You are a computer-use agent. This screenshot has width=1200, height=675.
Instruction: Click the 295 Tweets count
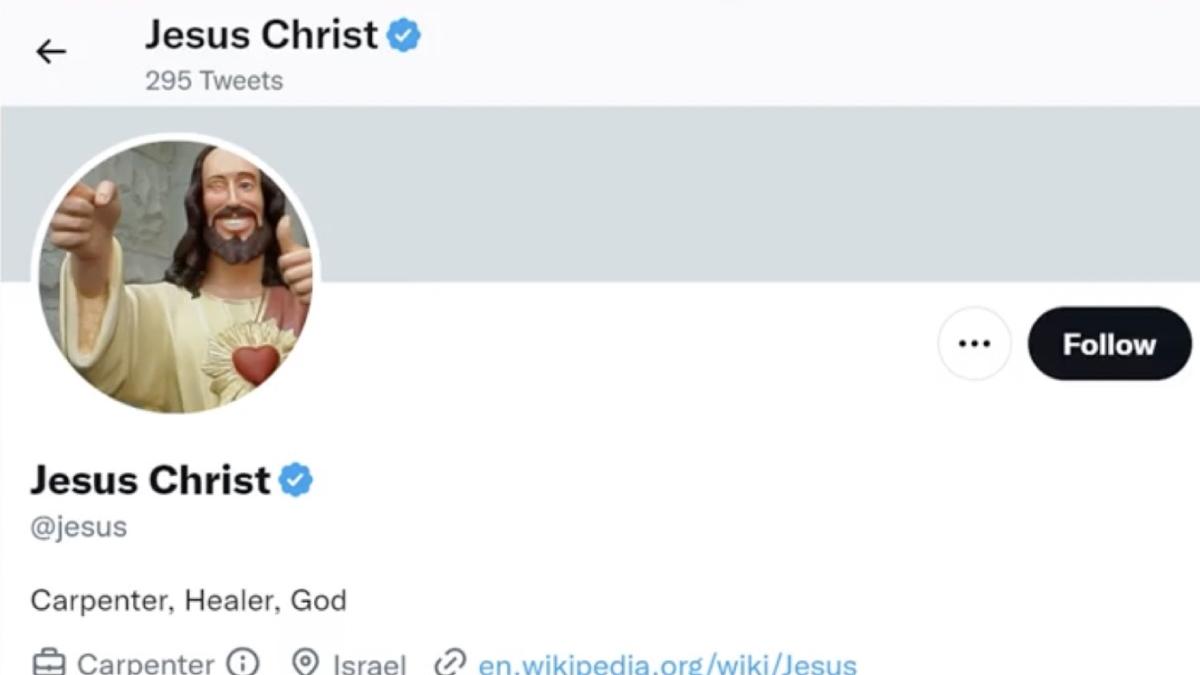215,80
